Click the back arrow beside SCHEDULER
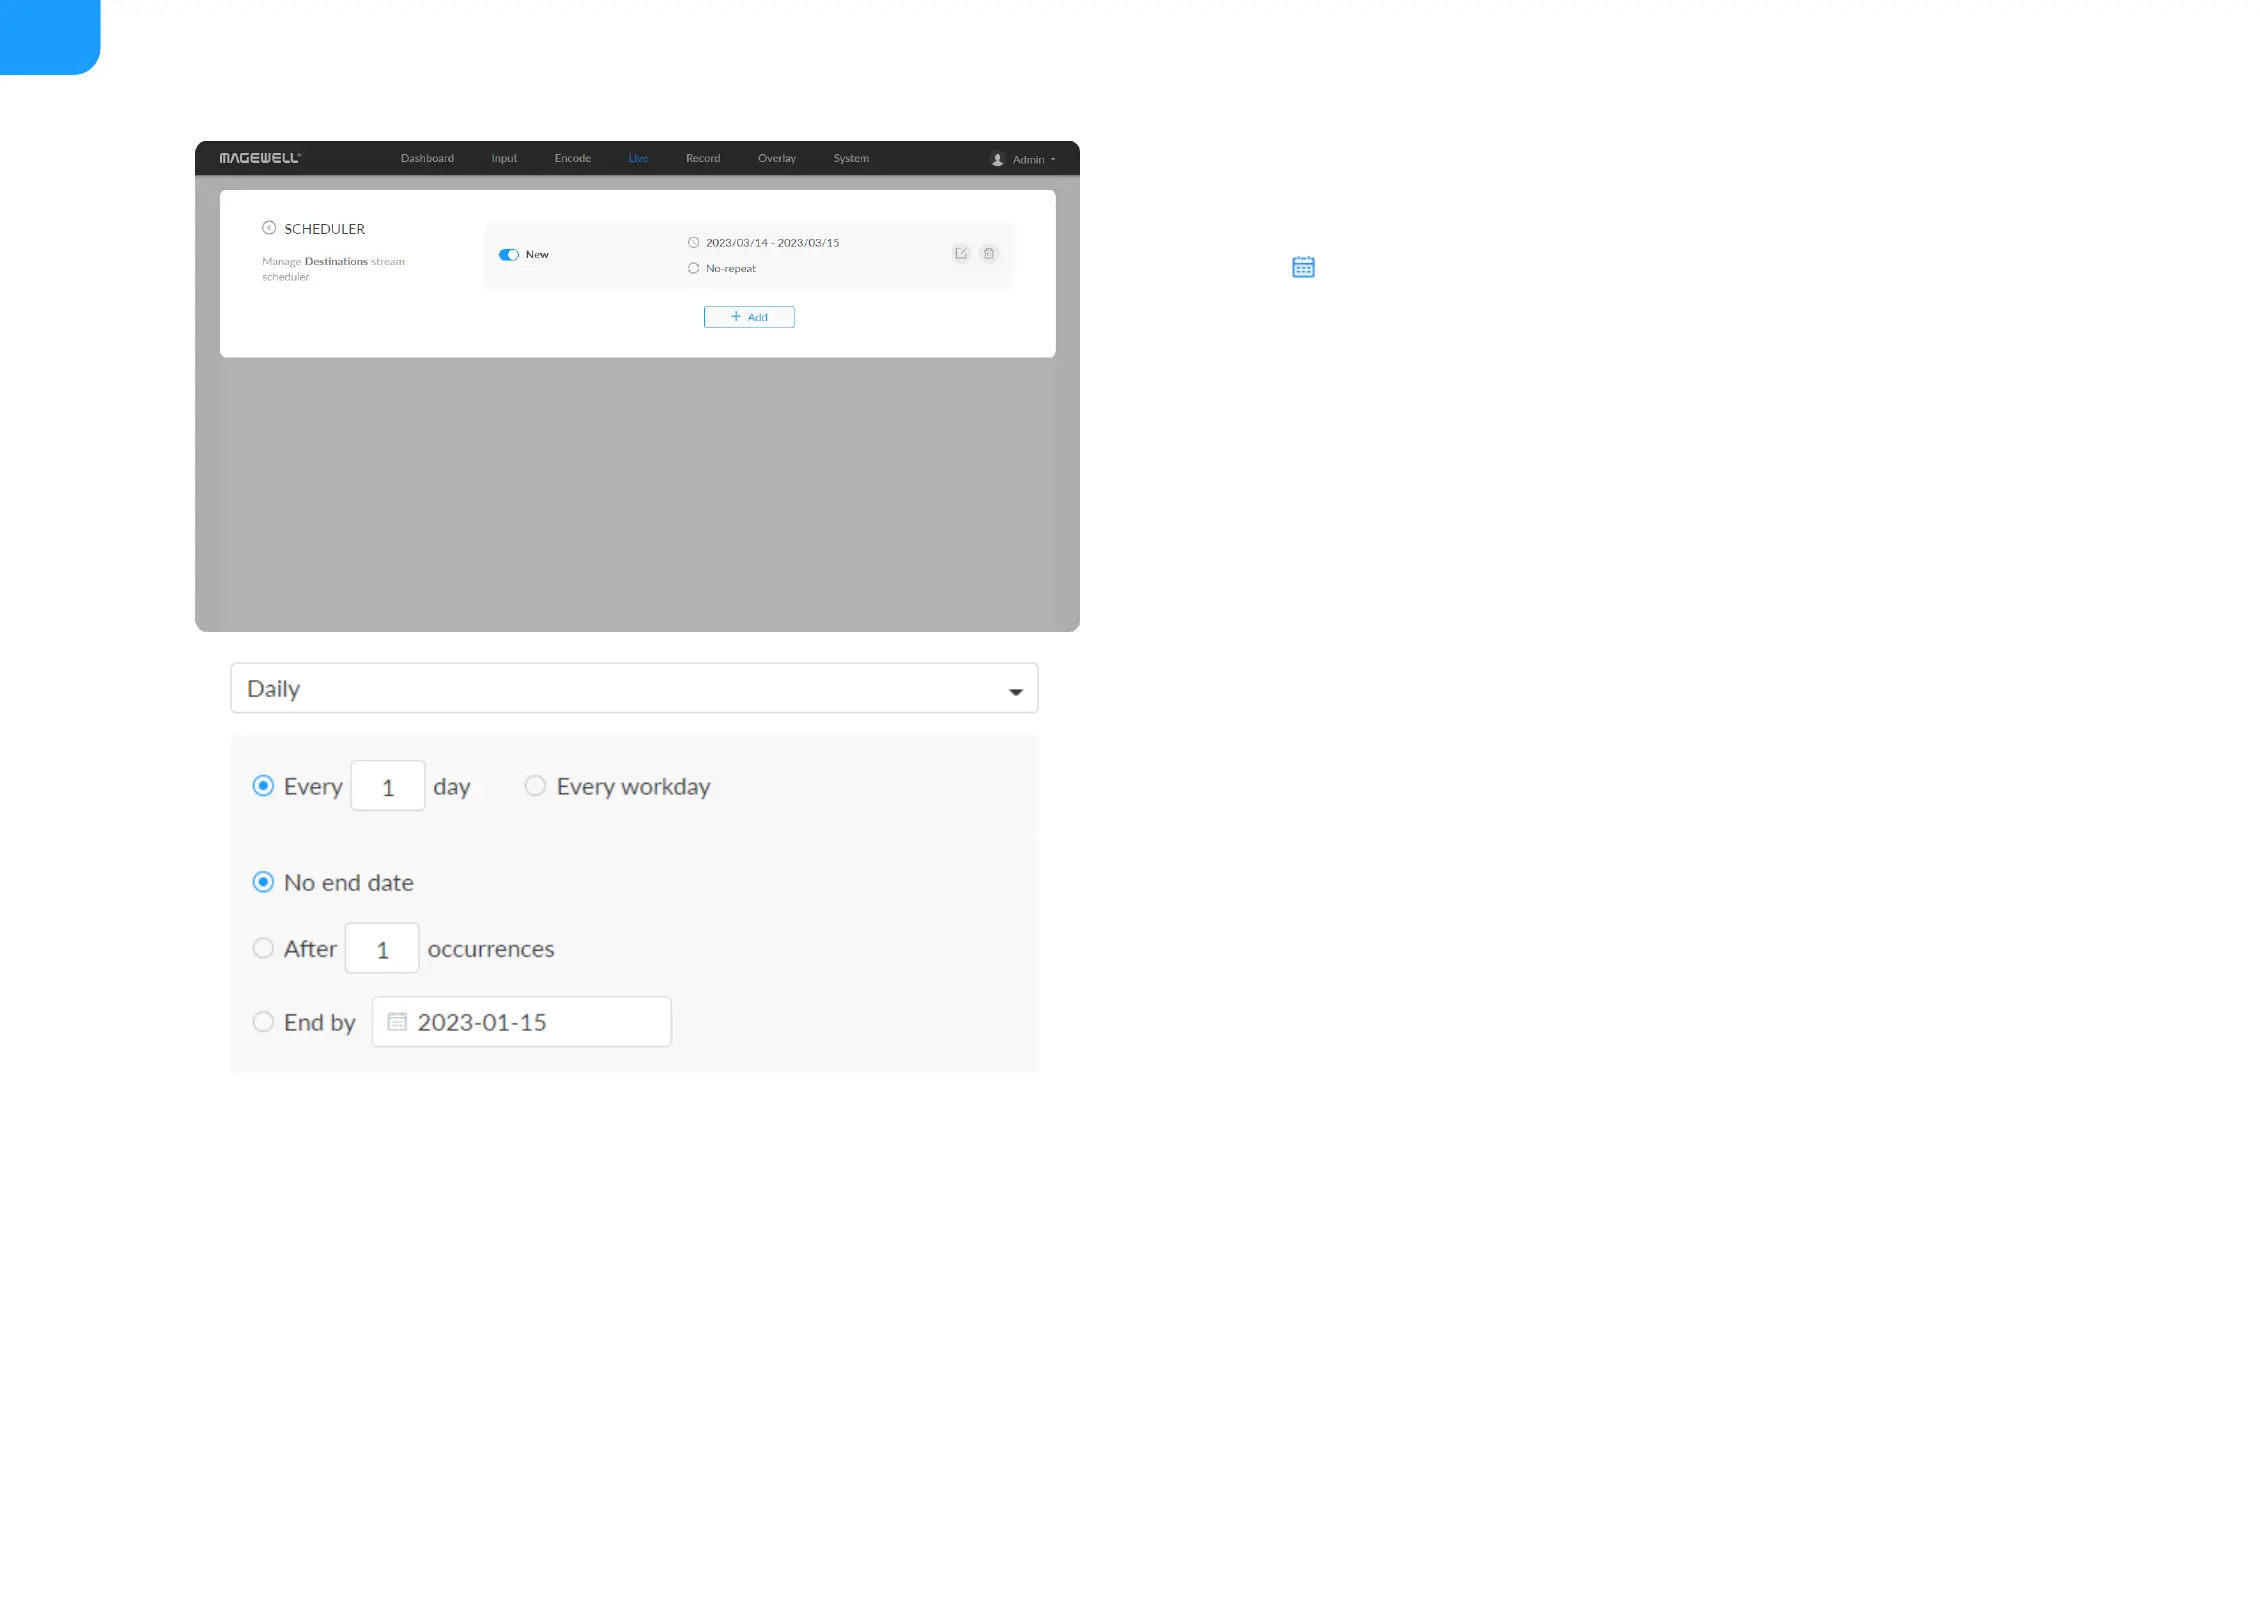Viewport: 2260px width, 1600px height. click(x=269, y=228)
